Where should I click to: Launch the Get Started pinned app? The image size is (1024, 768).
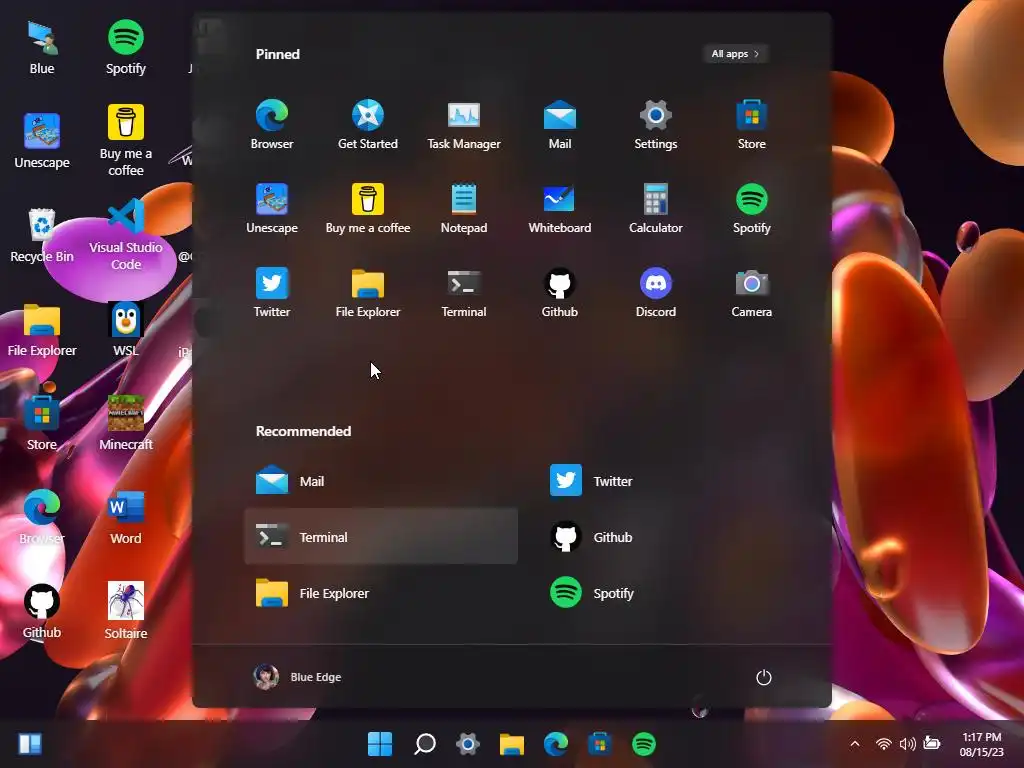368,125
